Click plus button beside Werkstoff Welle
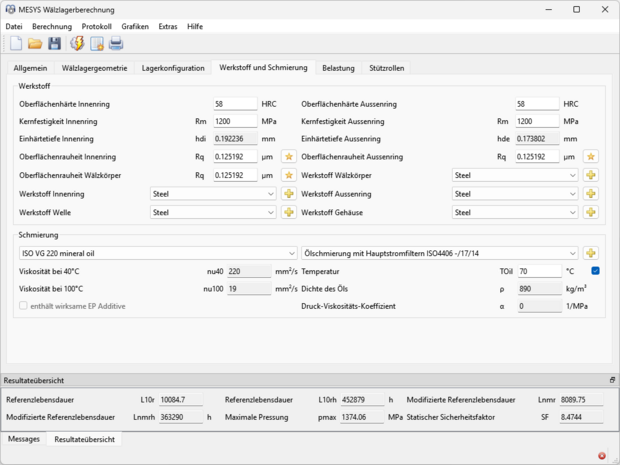 [288, 212]
